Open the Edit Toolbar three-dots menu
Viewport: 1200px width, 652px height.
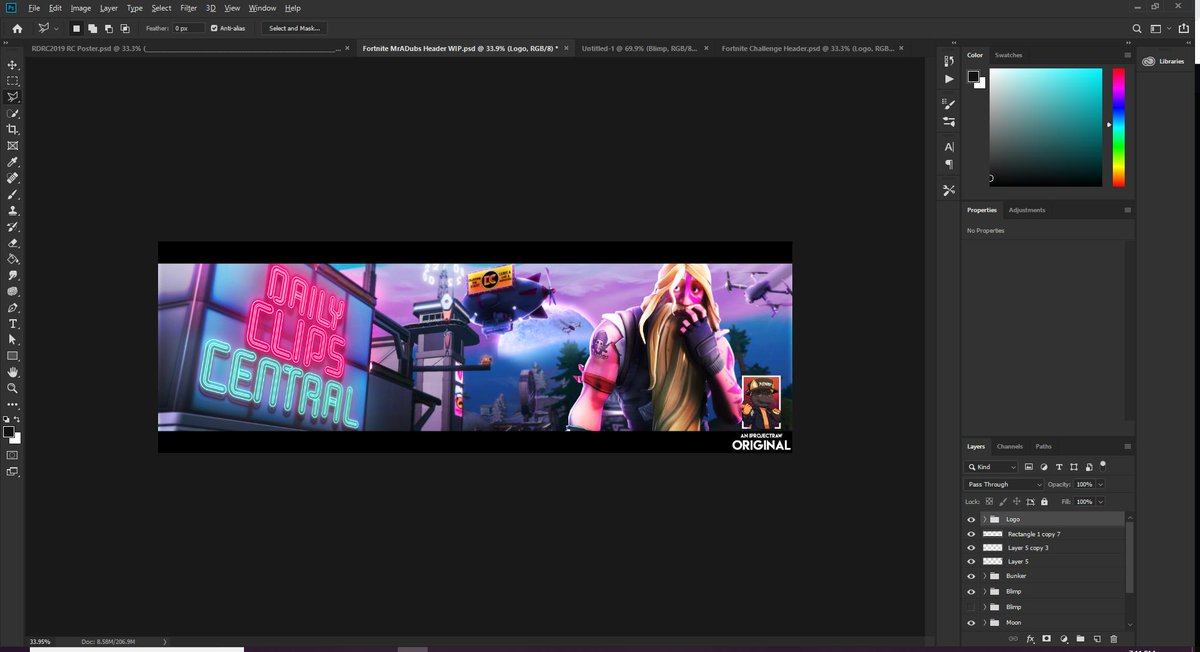coord(13,405)
